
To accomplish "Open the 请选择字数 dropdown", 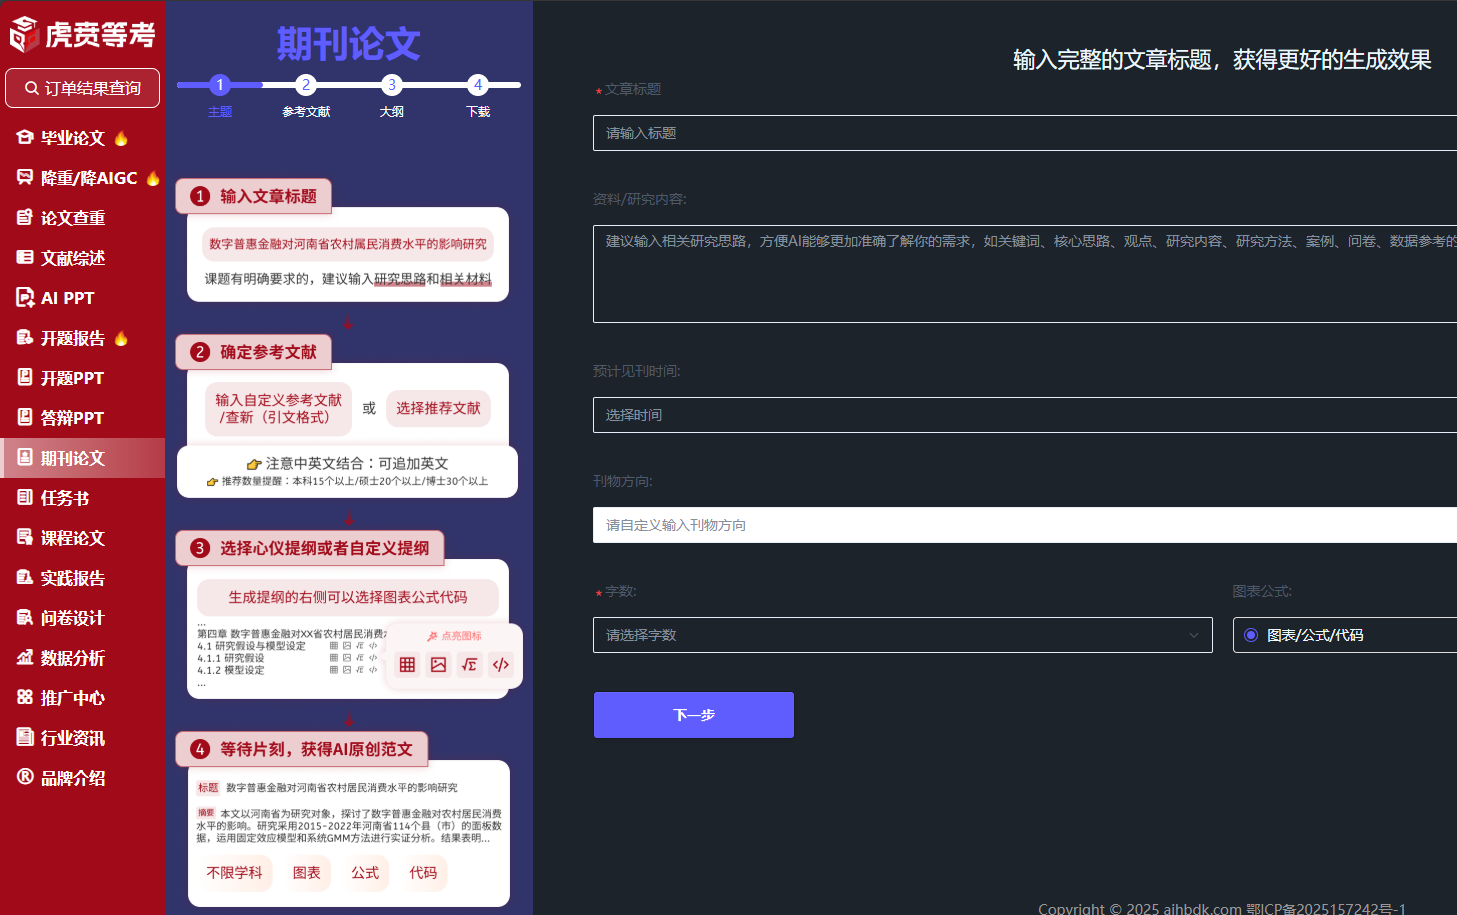I will point(902,634).
